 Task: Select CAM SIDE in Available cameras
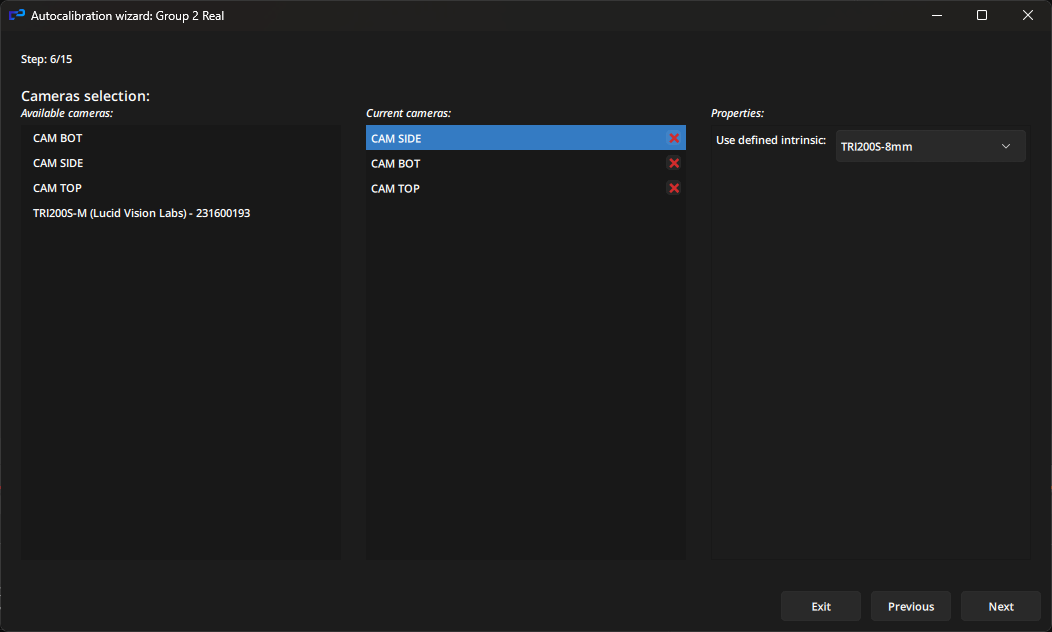58,163
